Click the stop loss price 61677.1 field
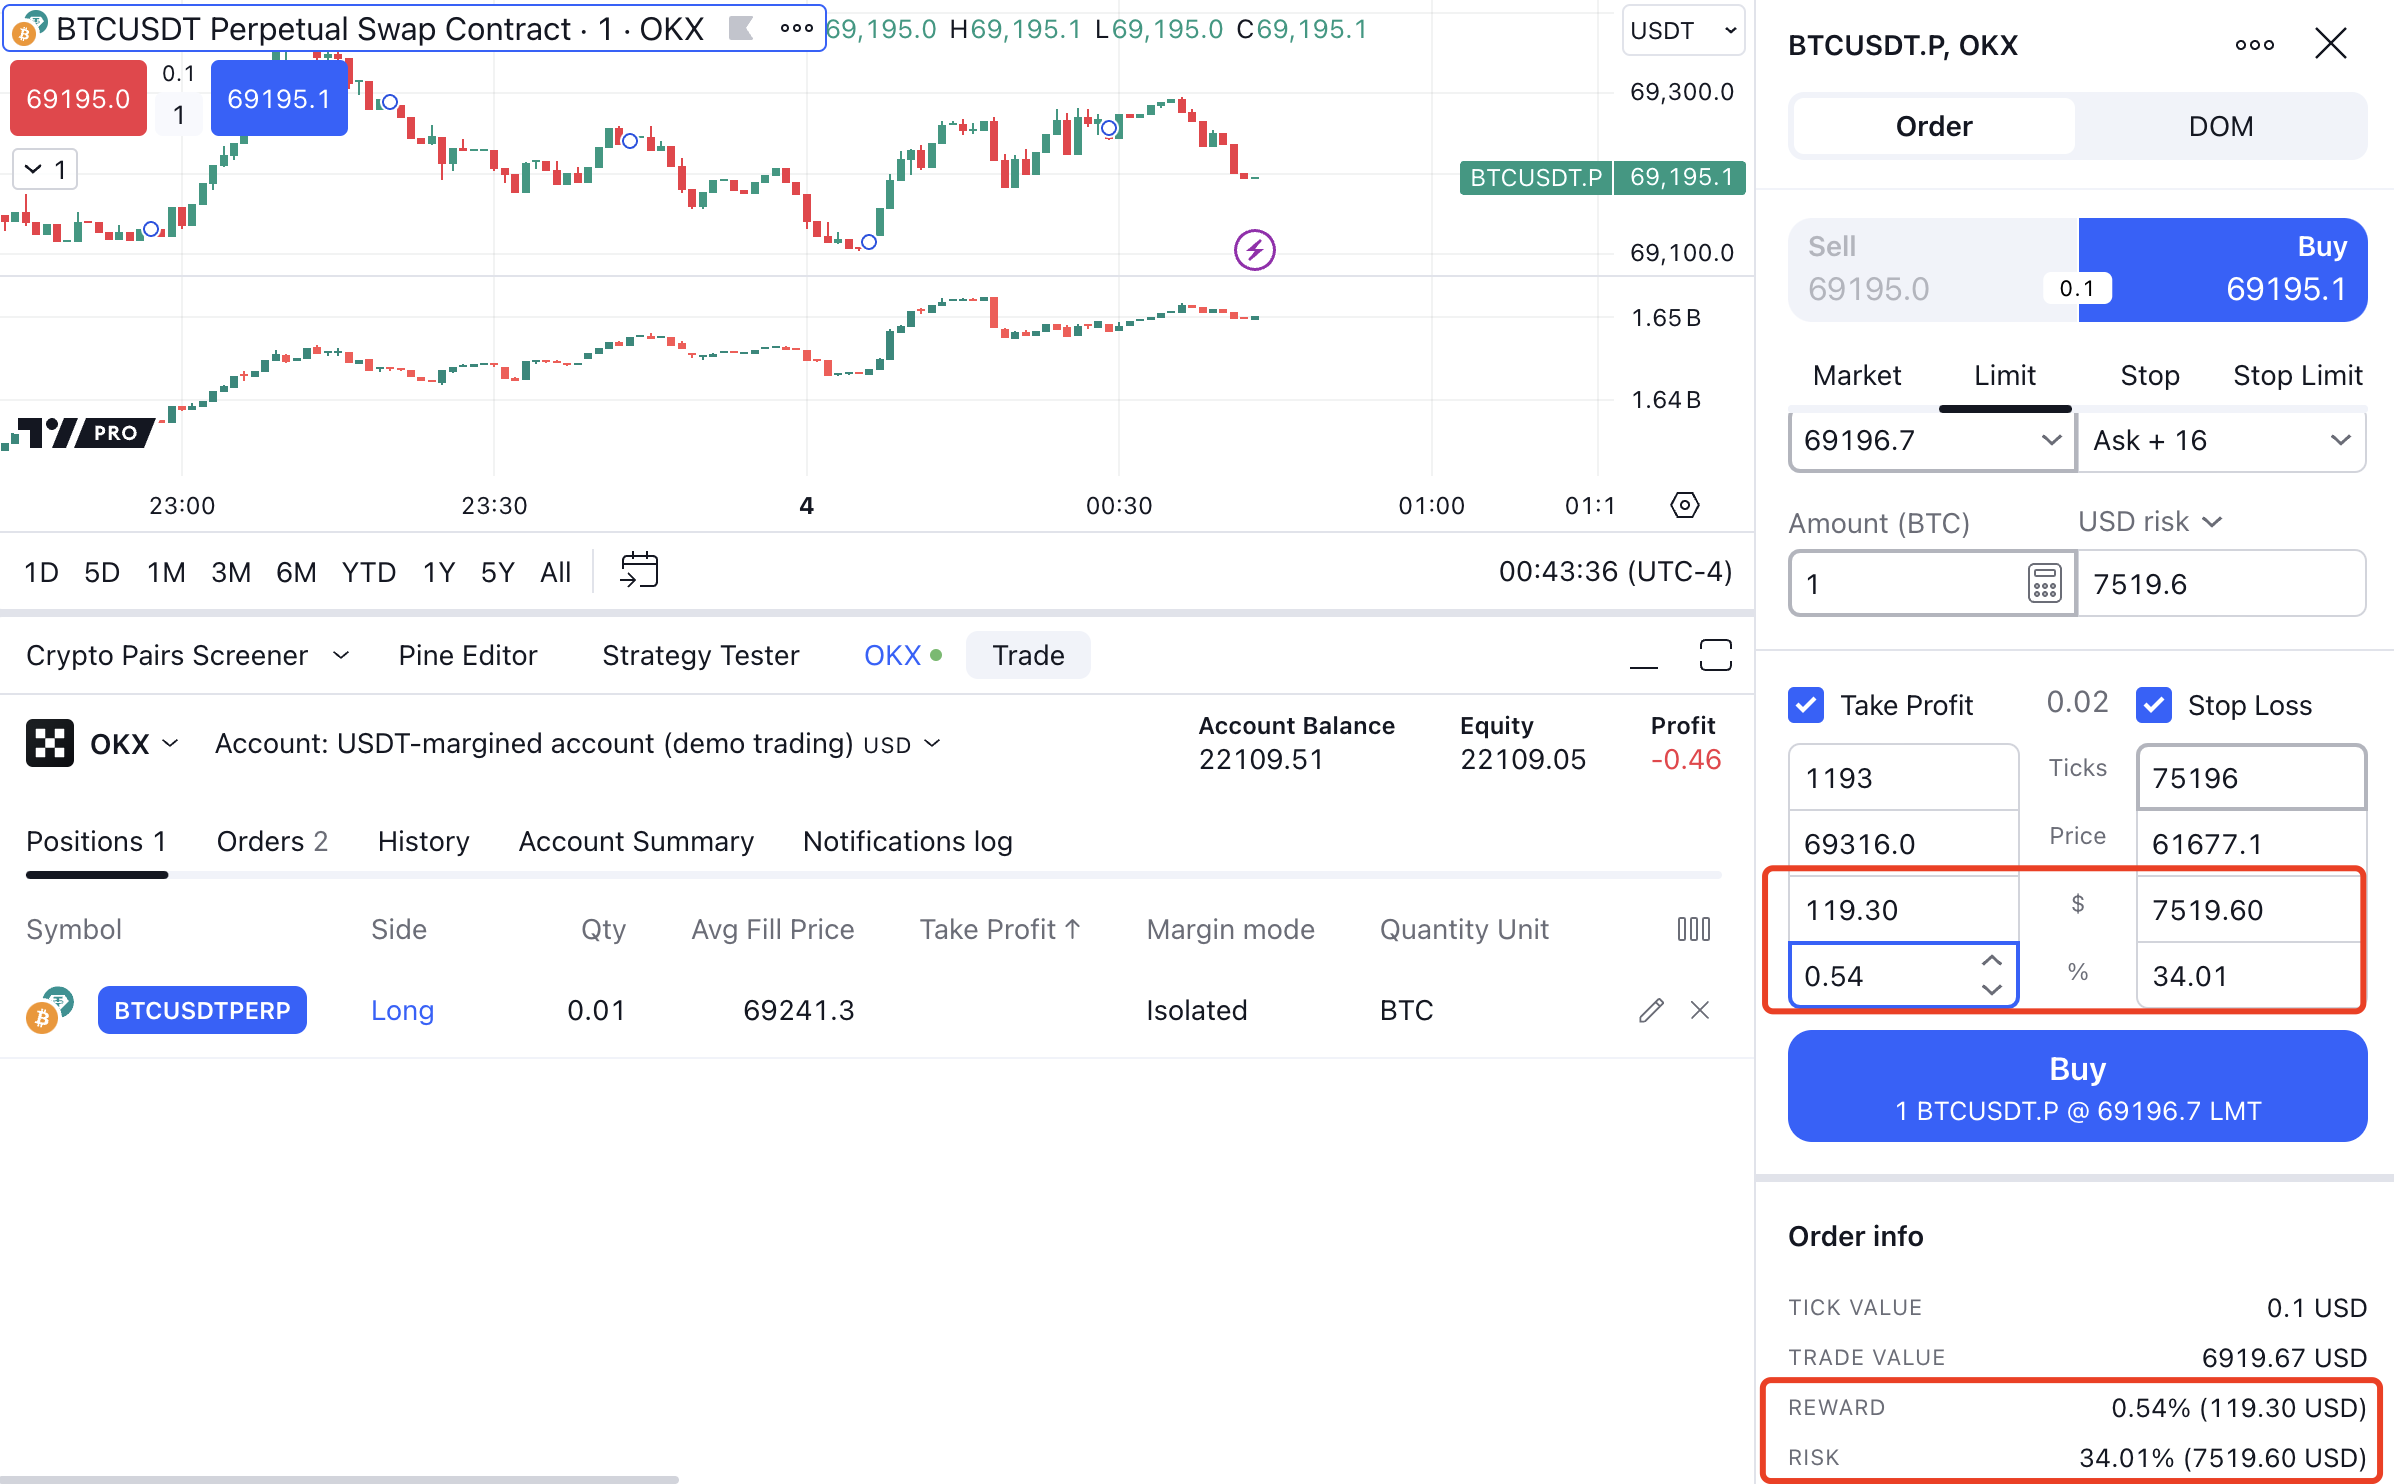This screenshot has height=1484, width=2394. [2250, 844]
